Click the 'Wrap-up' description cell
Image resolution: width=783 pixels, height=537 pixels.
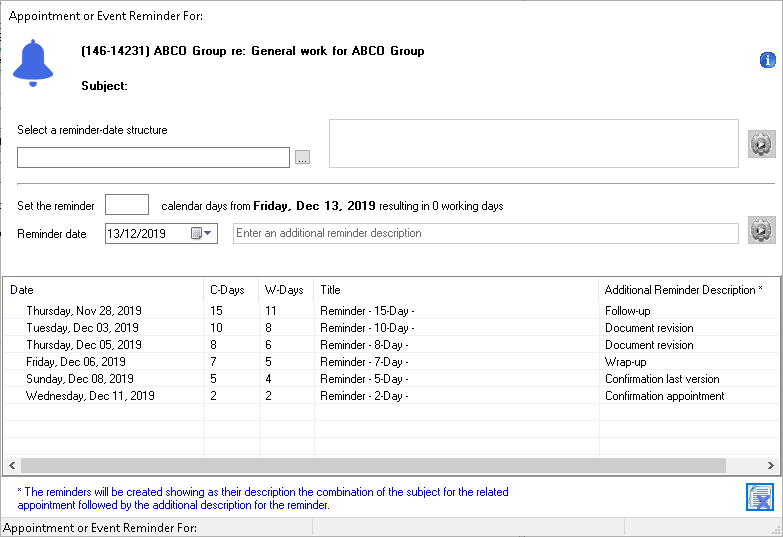(x=625, y=362)
